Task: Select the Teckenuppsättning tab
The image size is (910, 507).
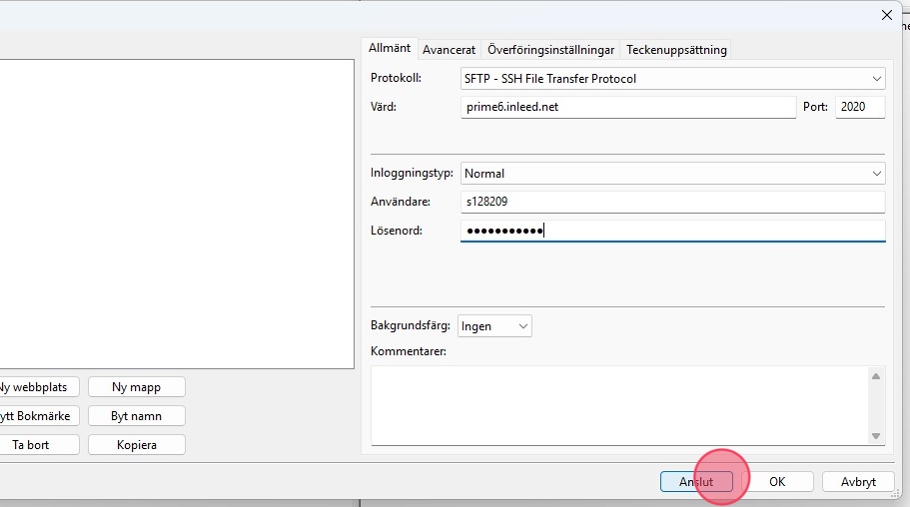Action: coord(676,50)
